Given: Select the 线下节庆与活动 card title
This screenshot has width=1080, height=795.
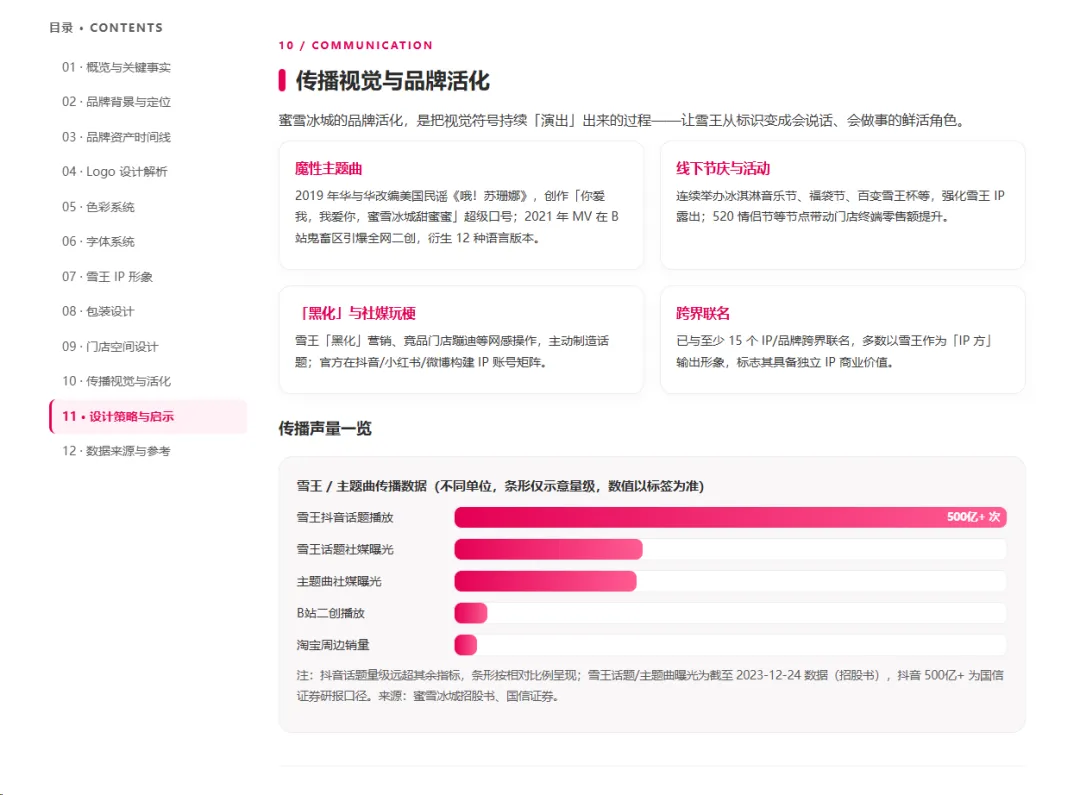Looking at the screenshot, I should (723, 168).
